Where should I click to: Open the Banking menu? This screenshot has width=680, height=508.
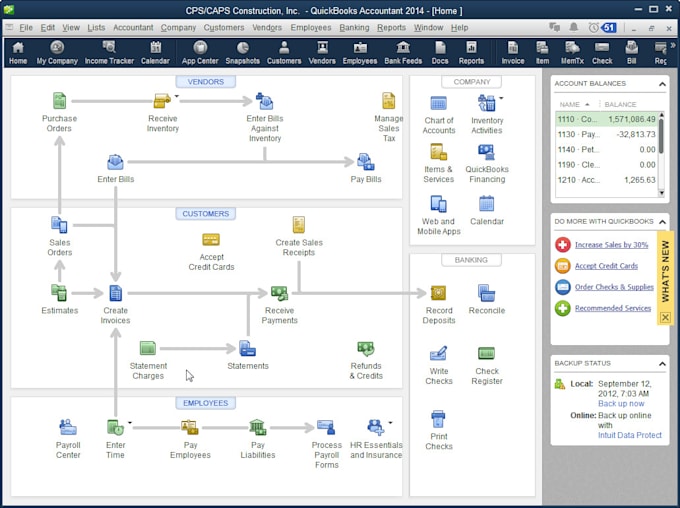click(354, 28)
